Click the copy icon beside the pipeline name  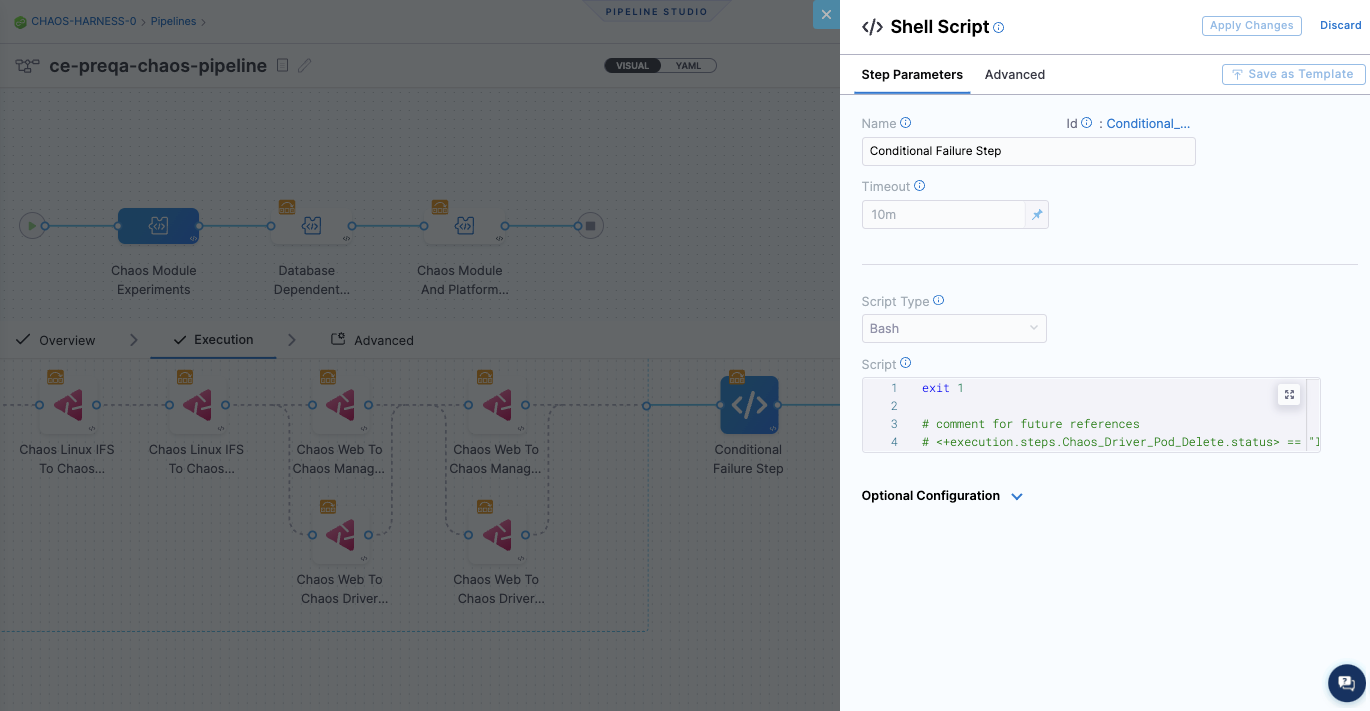coord(282,65)
